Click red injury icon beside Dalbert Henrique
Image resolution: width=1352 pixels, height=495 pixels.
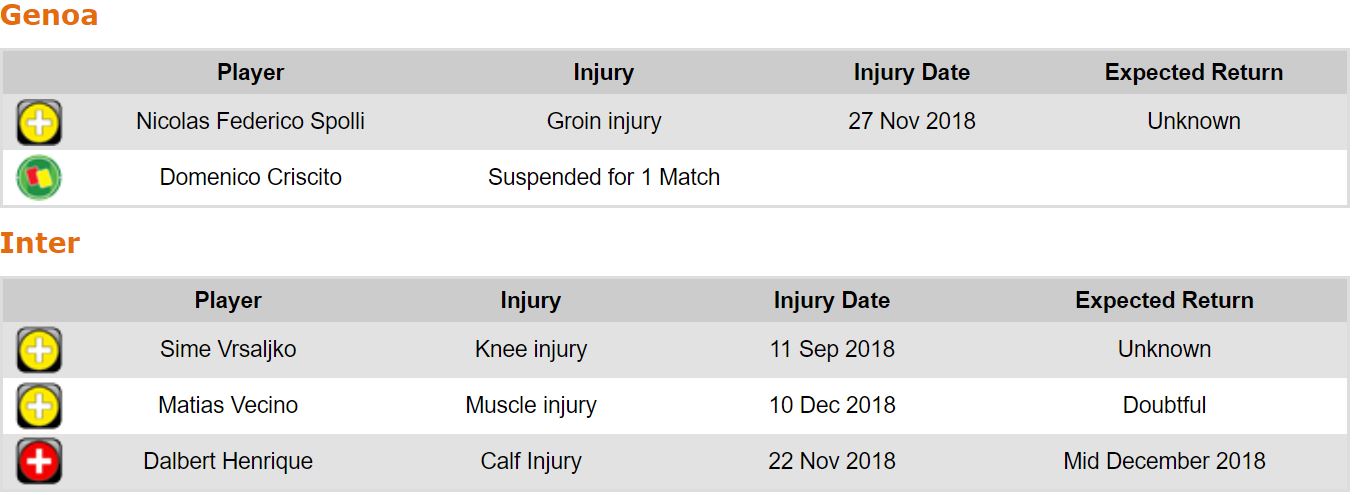pyautogui.click(x=39, y=462)
